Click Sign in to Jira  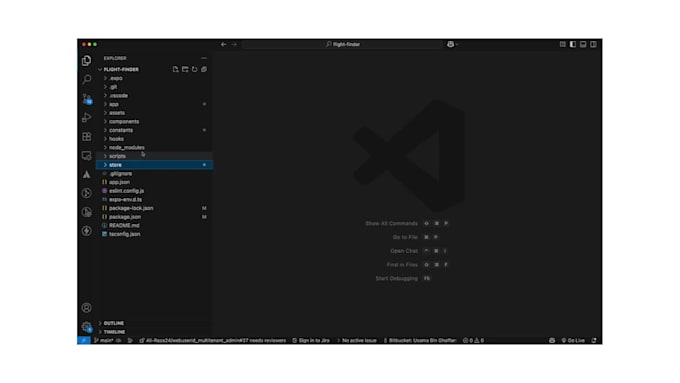(x=311, y=340)
